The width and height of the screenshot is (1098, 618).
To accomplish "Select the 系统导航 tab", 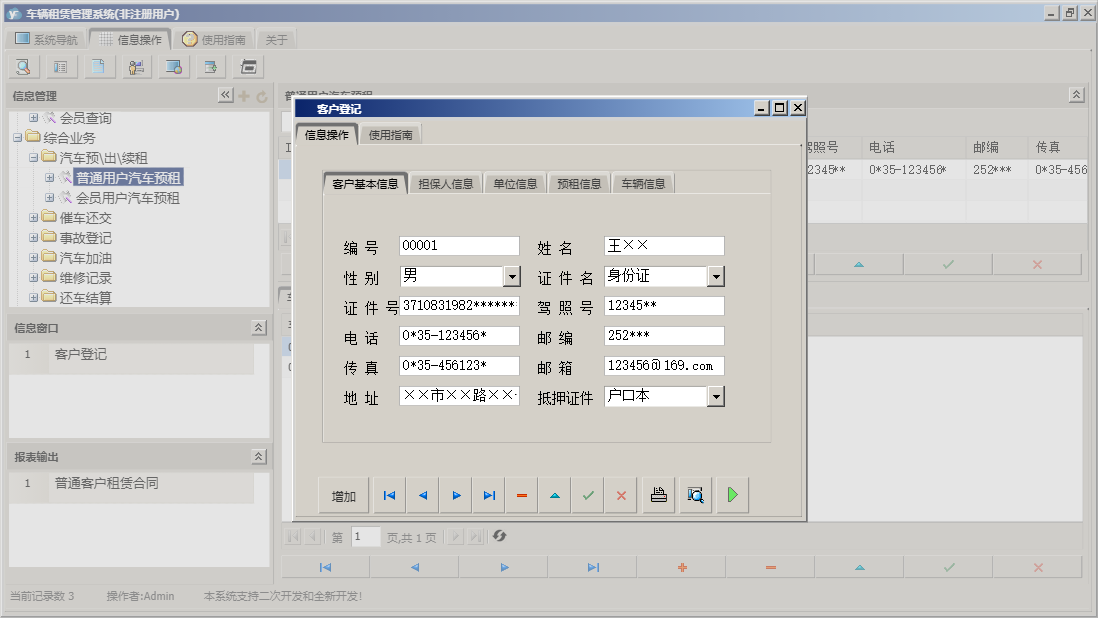I will click(x=43, y=38).
